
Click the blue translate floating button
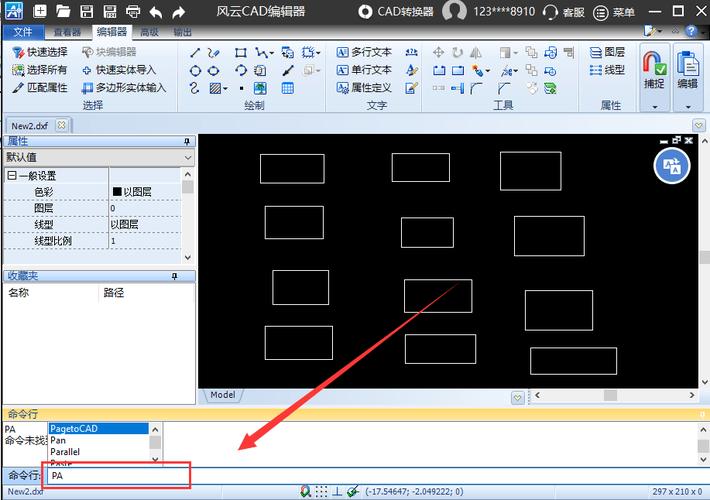point(672,165)
